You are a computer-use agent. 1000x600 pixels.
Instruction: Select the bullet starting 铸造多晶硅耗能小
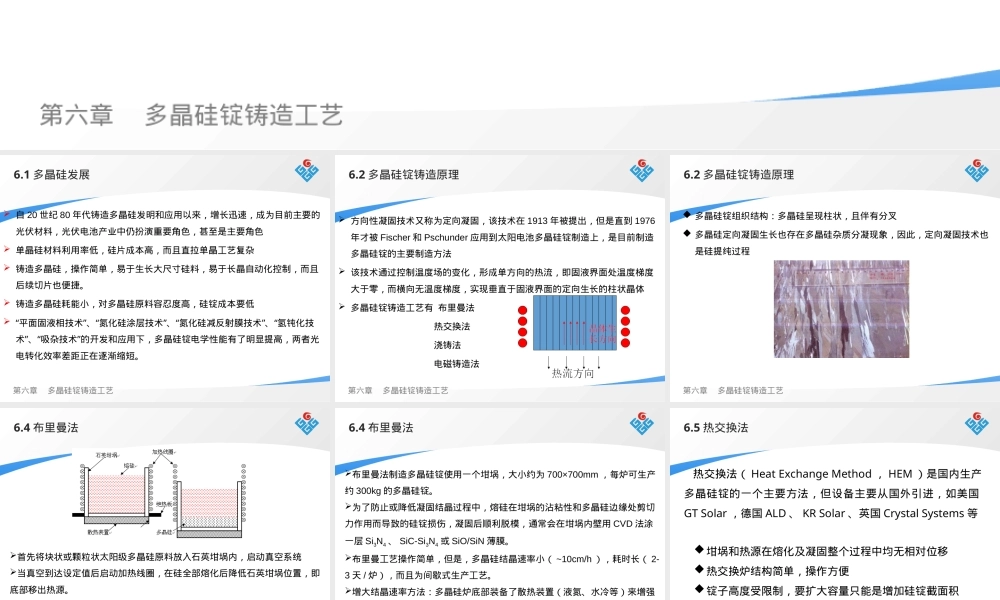coord(129,304)
